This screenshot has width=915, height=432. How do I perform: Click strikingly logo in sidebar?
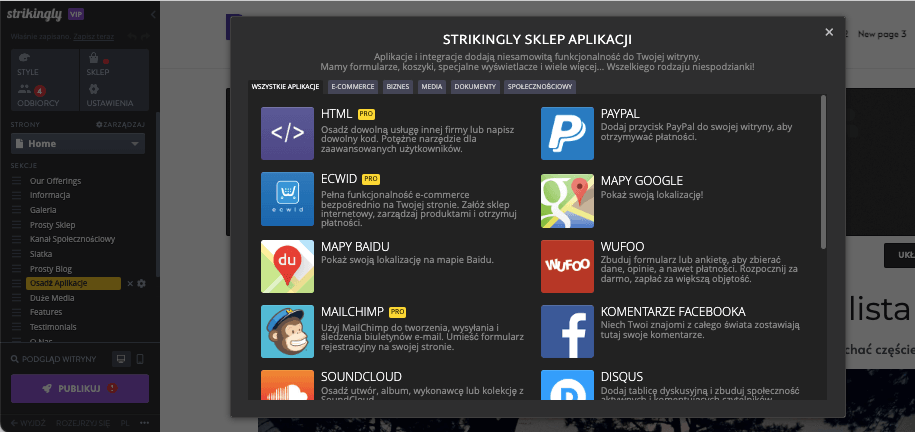[x=34, y=15]
